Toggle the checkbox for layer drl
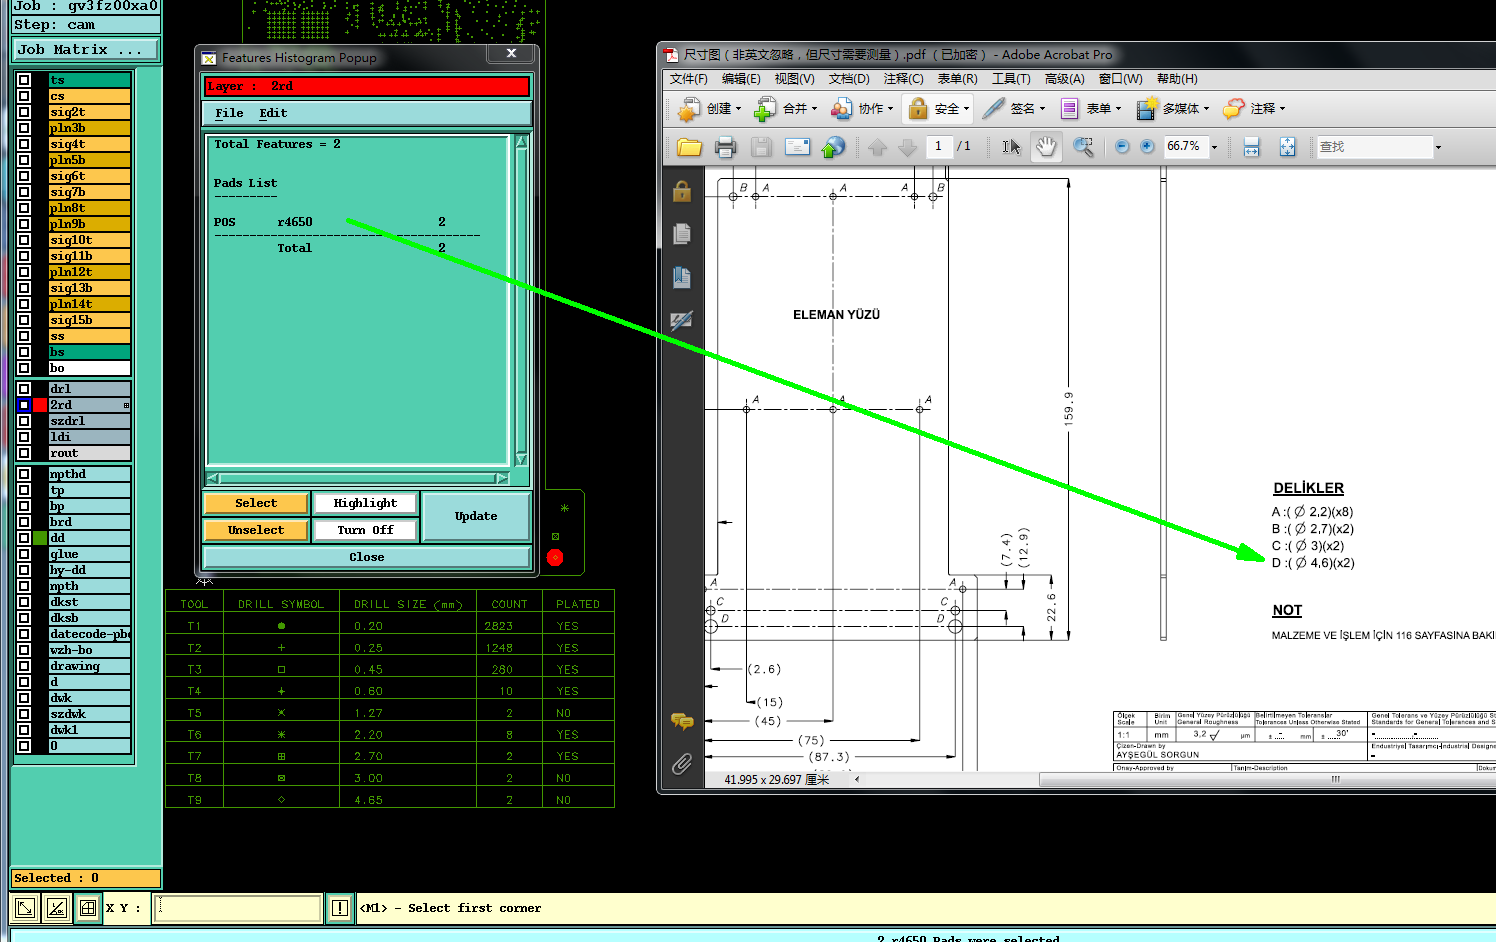 click(24, 389)
